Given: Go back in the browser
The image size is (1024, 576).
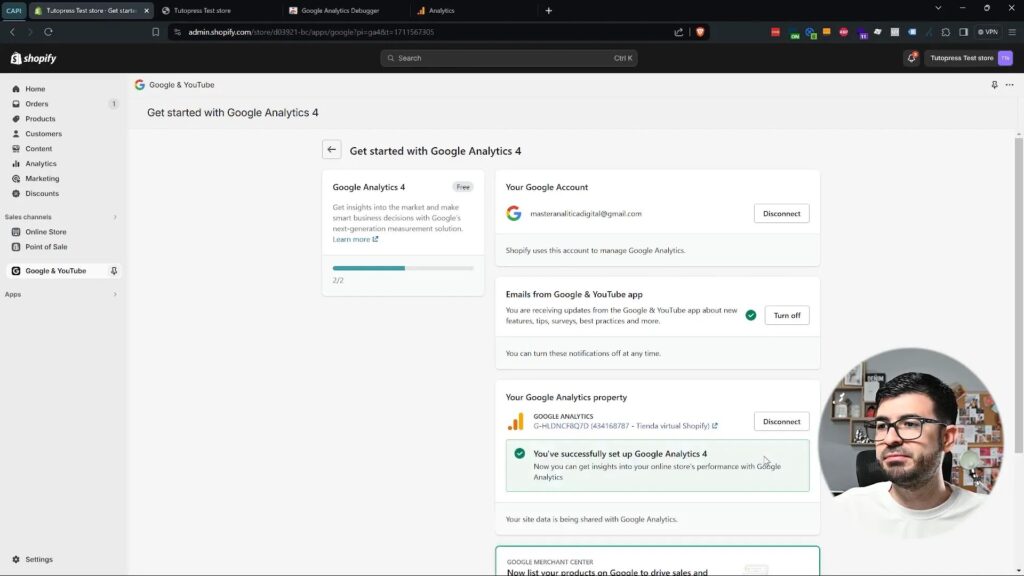Looking at the screenshot, I should point(12,32).
